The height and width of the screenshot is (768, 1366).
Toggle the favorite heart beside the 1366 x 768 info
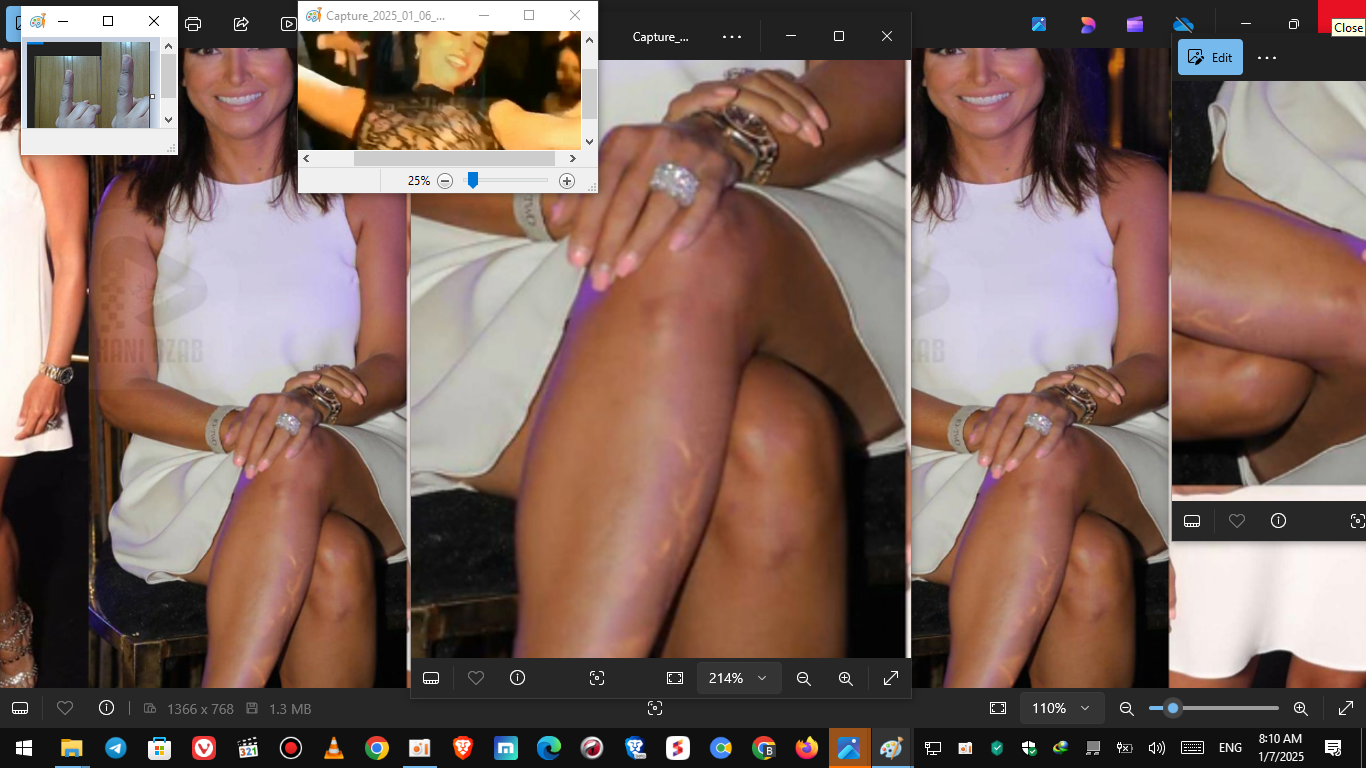coord(65,708)
